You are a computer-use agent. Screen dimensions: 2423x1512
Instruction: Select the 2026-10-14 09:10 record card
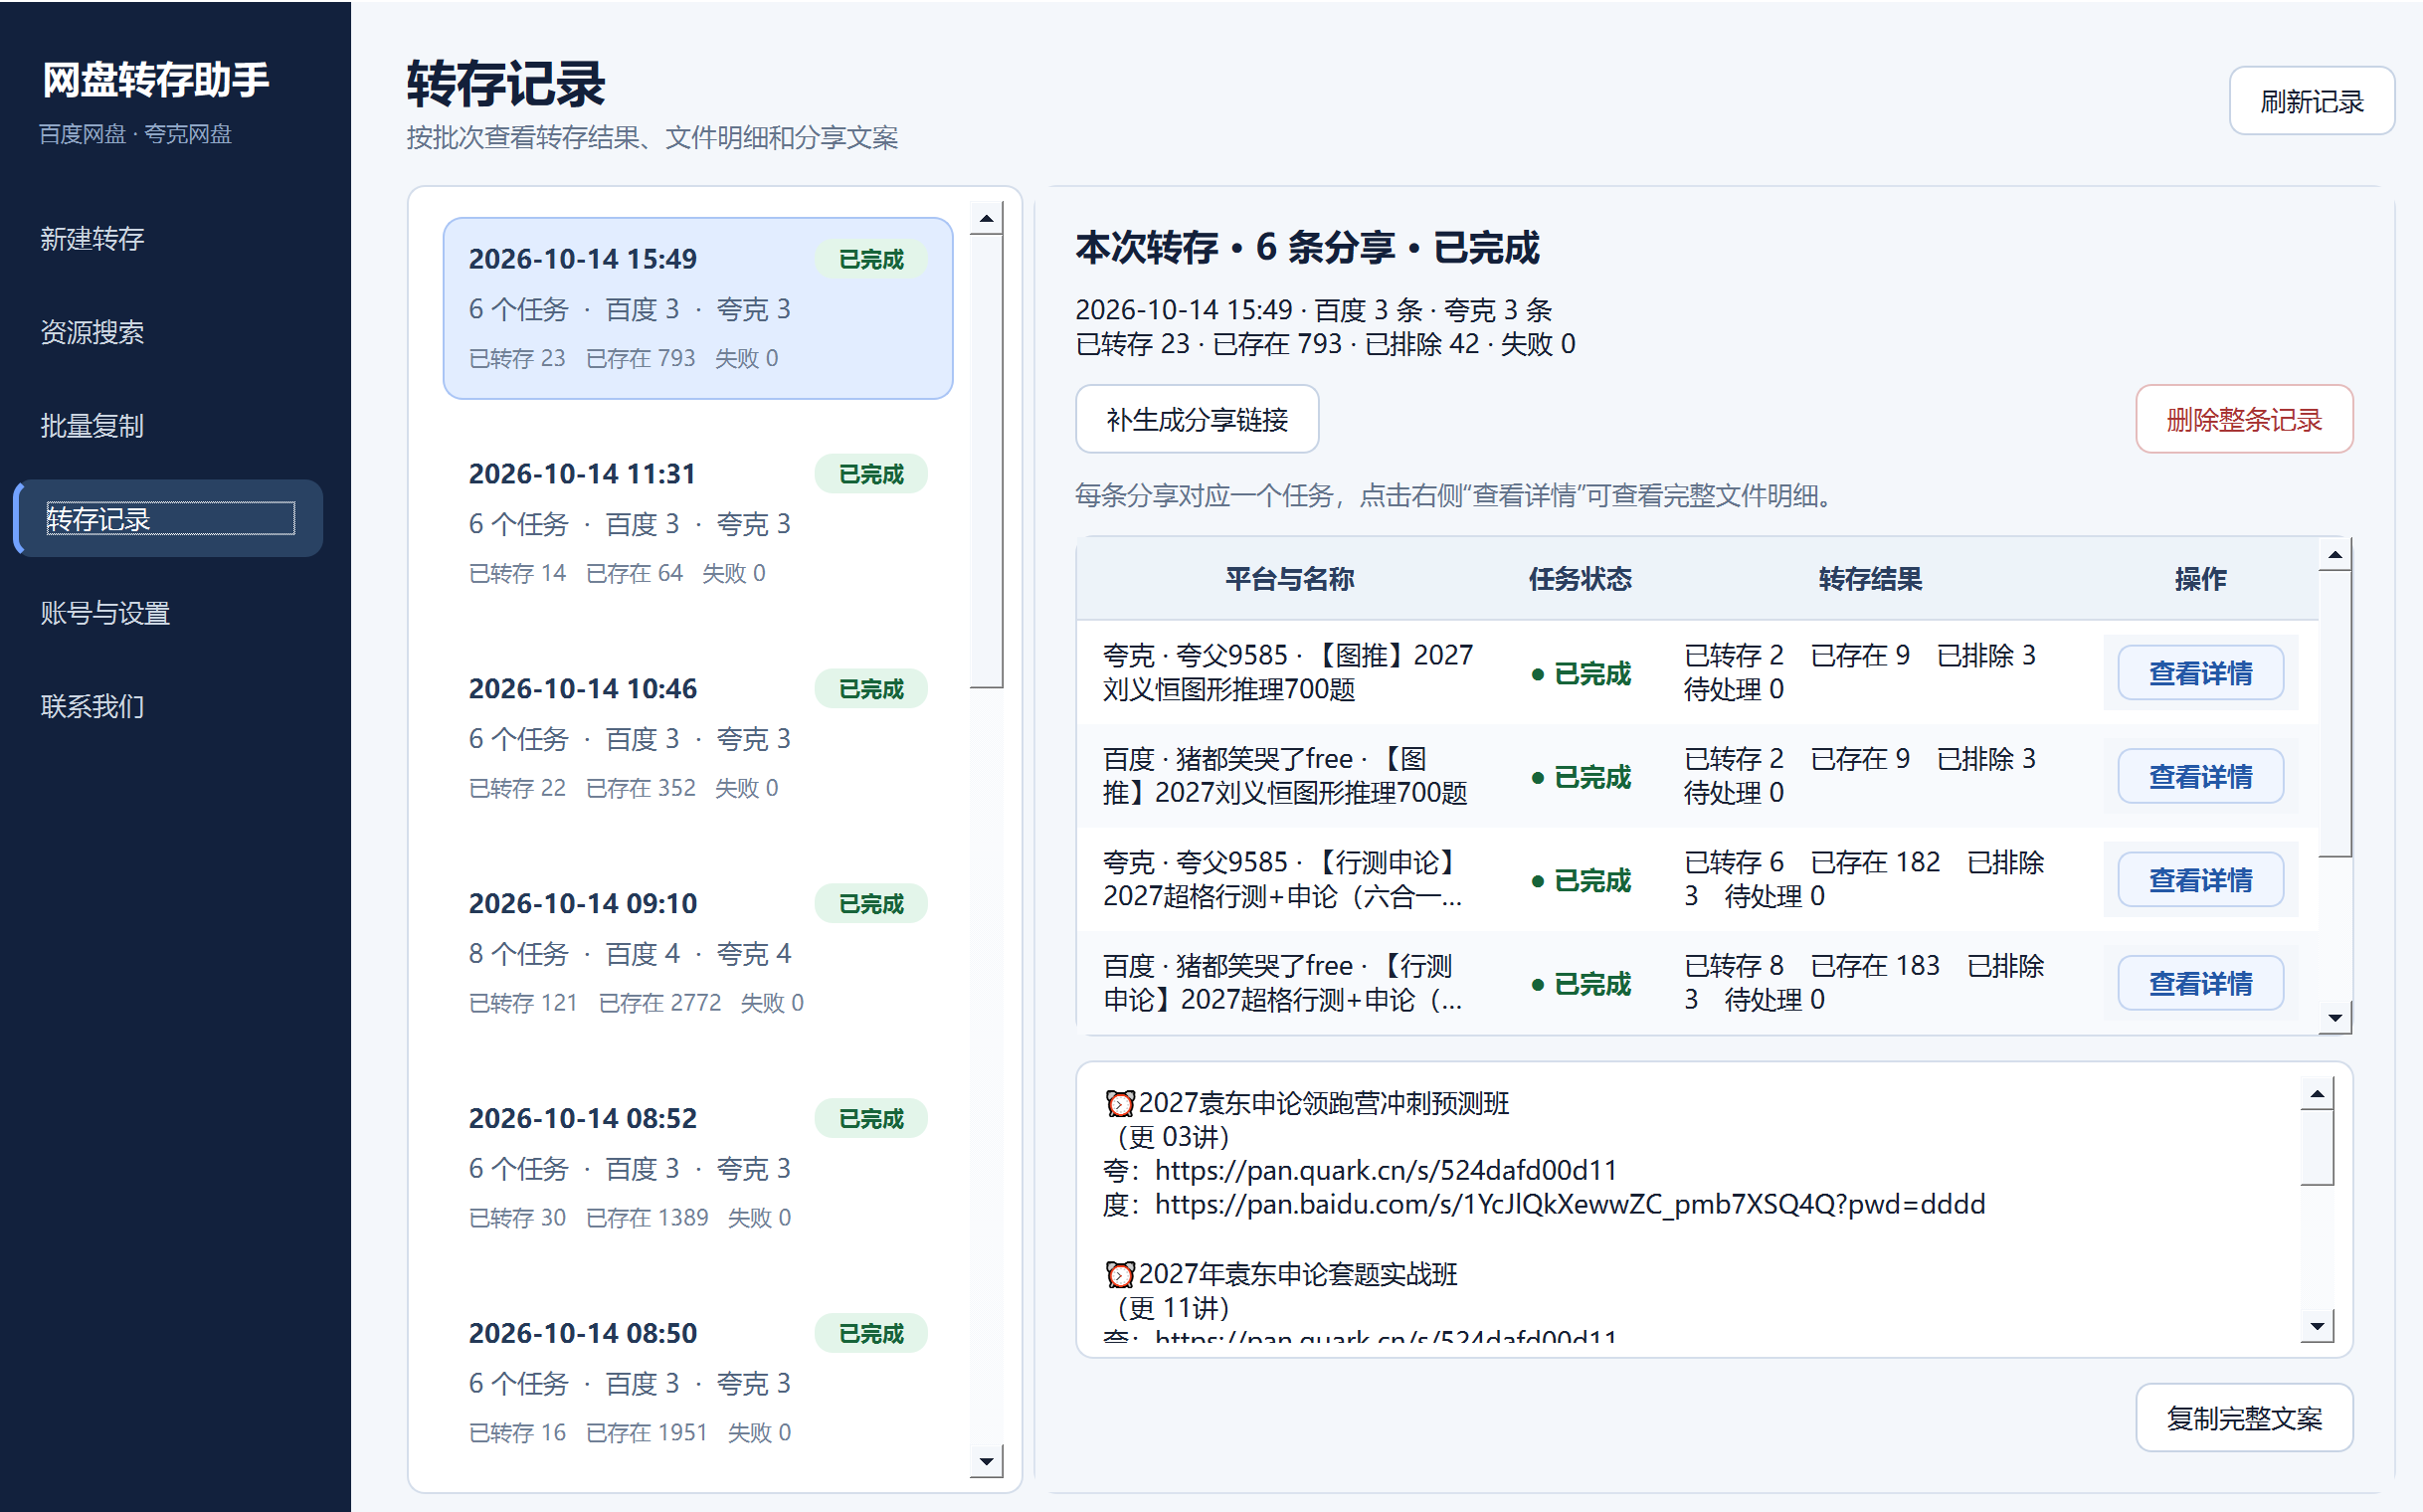pos(697,953)
